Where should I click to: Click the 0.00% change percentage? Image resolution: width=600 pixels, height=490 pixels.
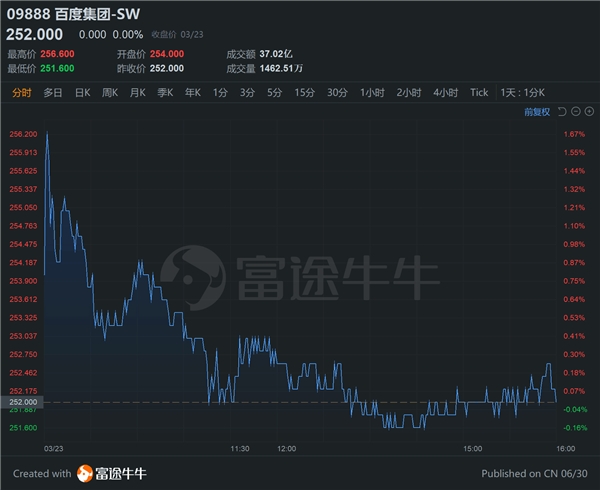coord(128,35)
